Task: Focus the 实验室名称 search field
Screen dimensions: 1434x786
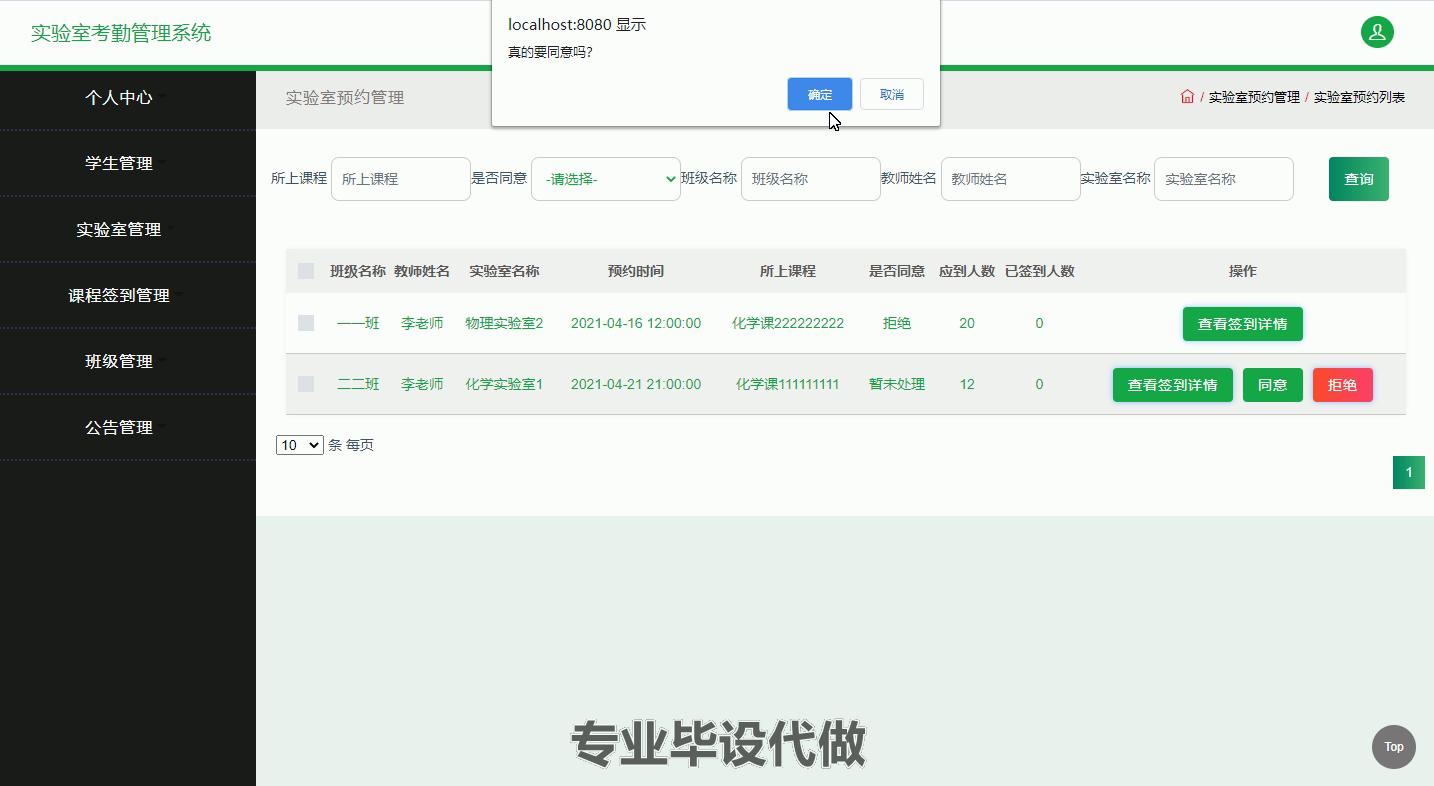Action: (x=1224, y=179)
